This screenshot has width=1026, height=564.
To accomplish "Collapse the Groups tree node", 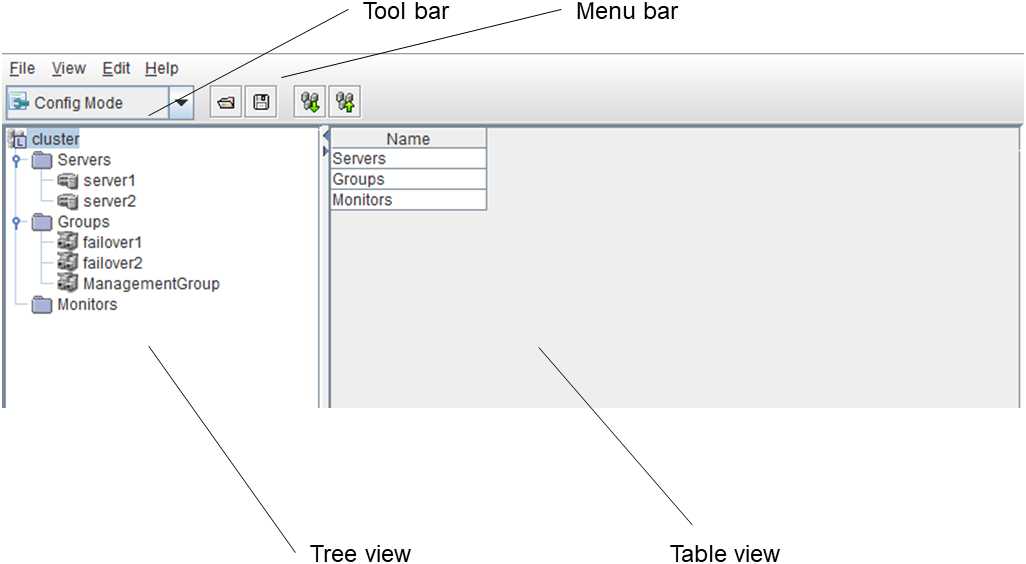I will (x=16, y=222).
